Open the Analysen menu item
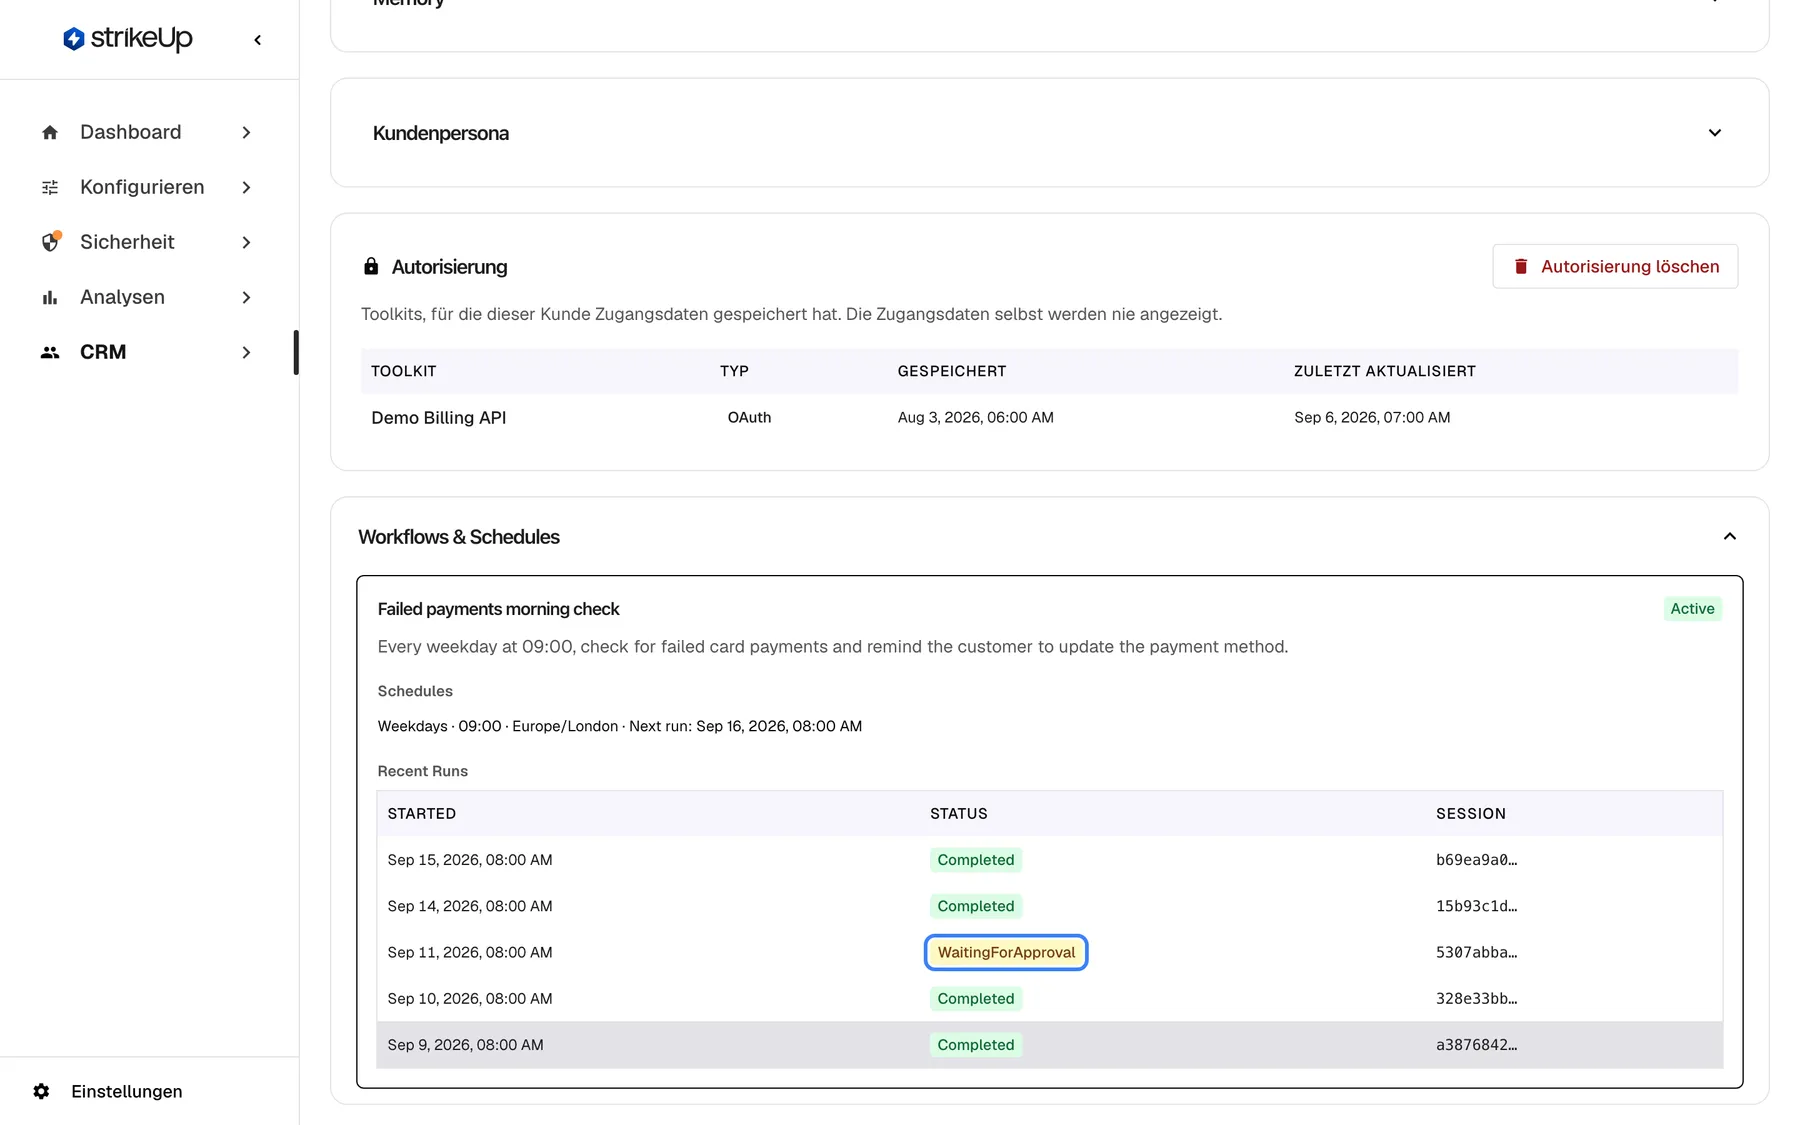Image resolution: width=1800 pixels, height=1125 pixels. pos(148,297)
